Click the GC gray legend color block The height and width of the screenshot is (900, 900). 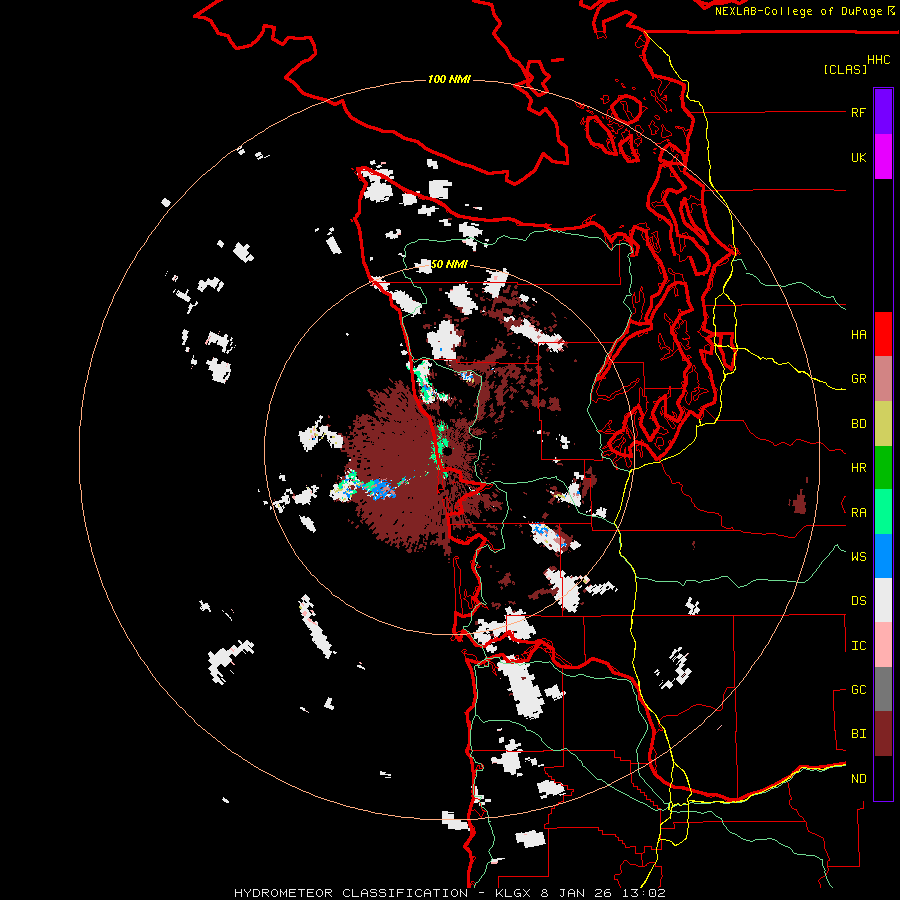pos(883,689)
